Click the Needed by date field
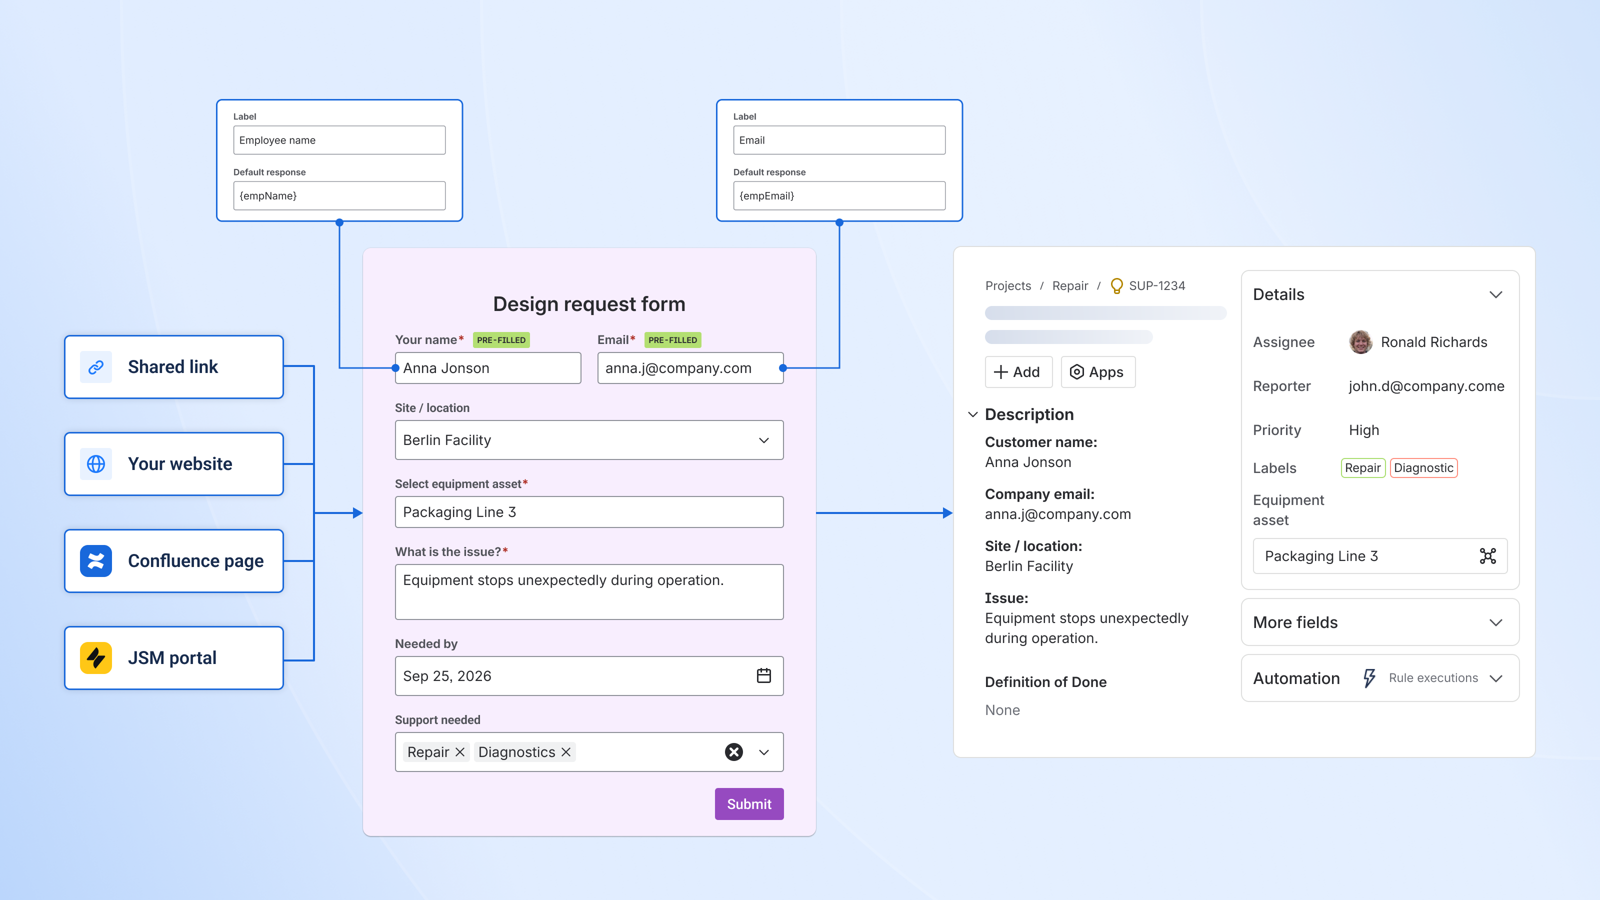 pos(589,676)
